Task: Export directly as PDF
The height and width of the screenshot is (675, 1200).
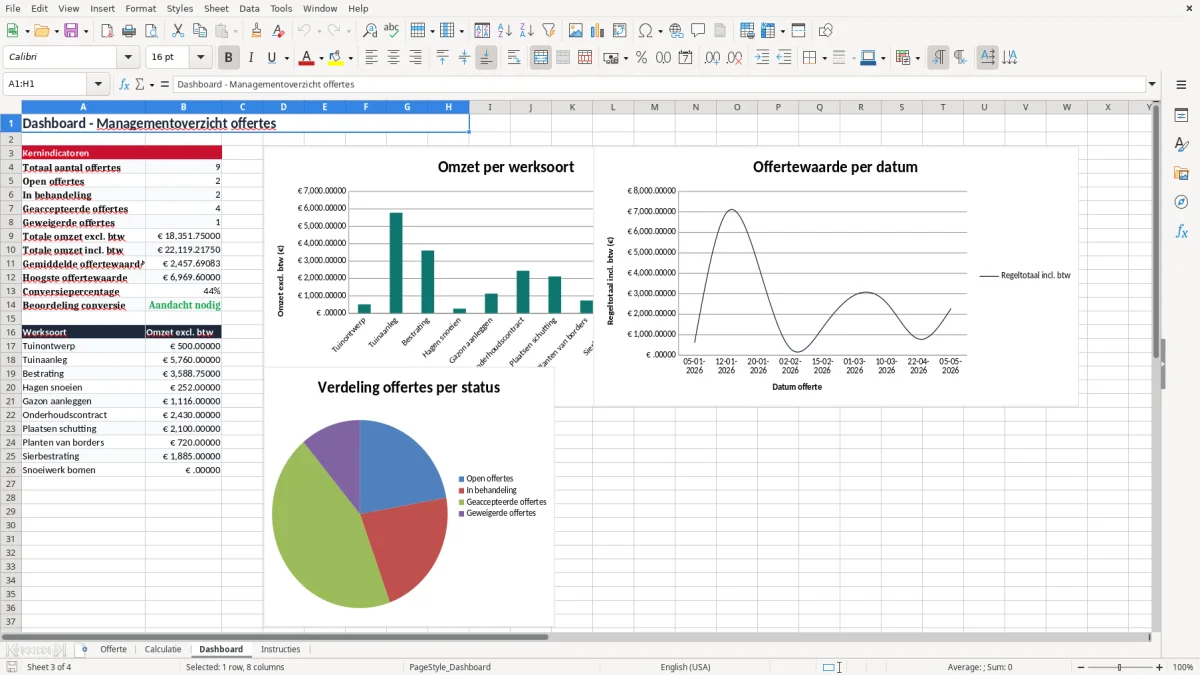Action: pyautogui.click(x=107, y=31)
